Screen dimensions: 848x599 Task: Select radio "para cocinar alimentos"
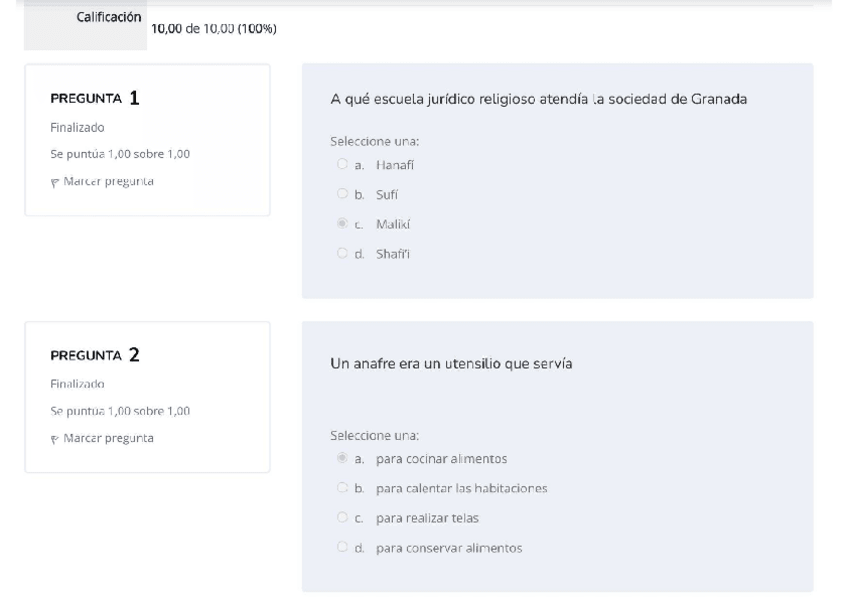coord(343,459)
